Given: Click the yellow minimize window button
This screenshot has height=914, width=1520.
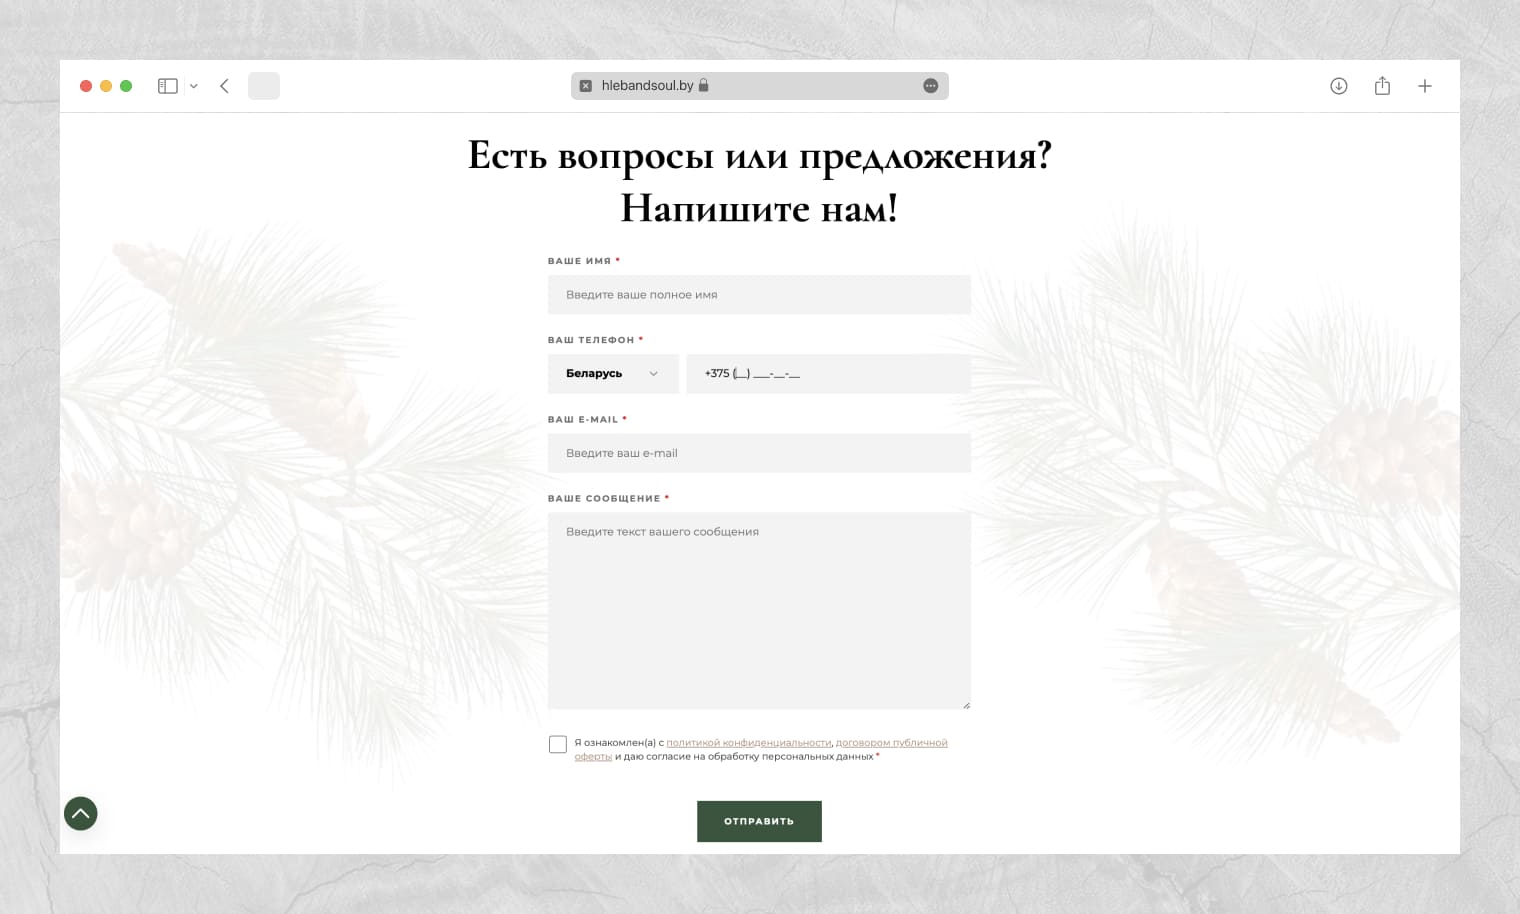Looking at the screenshot, I should coord(106,86).
